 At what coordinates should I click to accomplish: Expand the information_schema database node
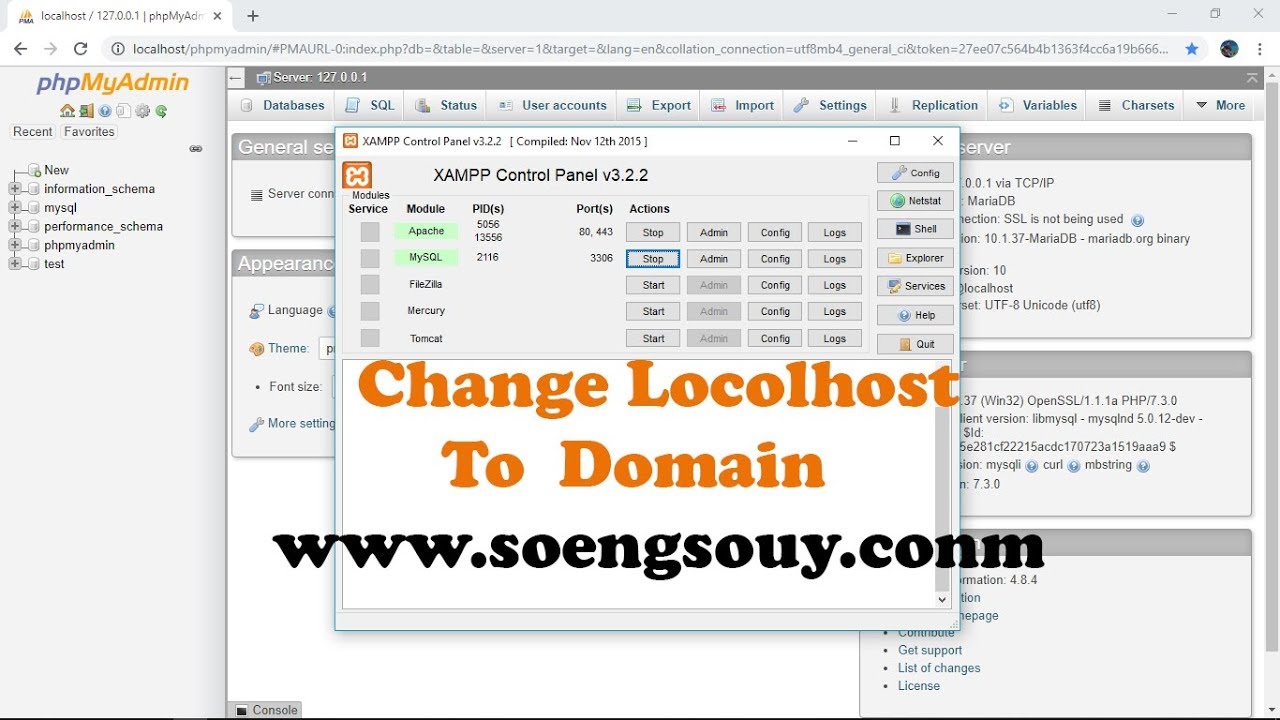[15, 189]
